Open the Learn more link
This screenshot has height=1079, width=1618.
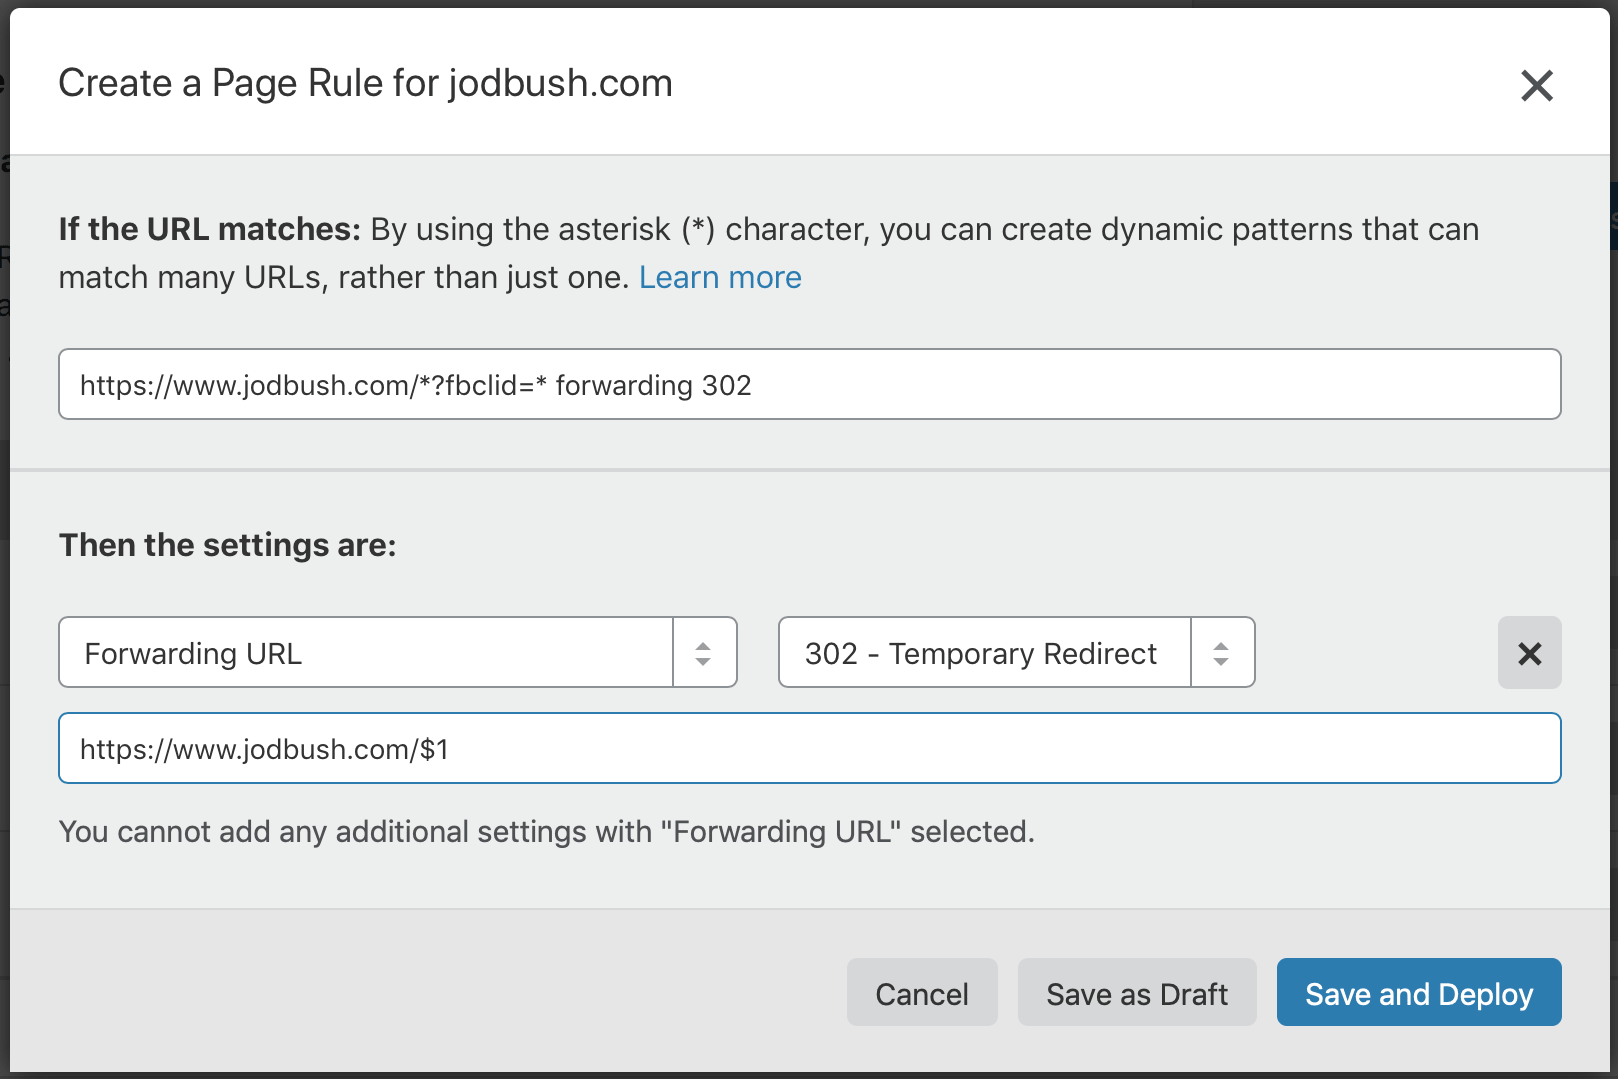tap(720, 277)
